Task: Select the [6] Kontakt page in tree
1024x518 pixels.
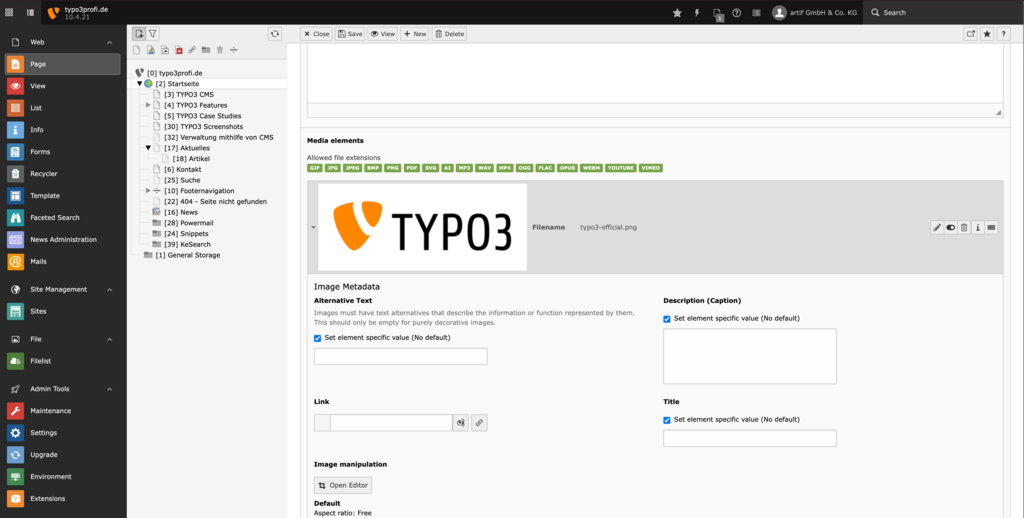Action: coord(183,169)
